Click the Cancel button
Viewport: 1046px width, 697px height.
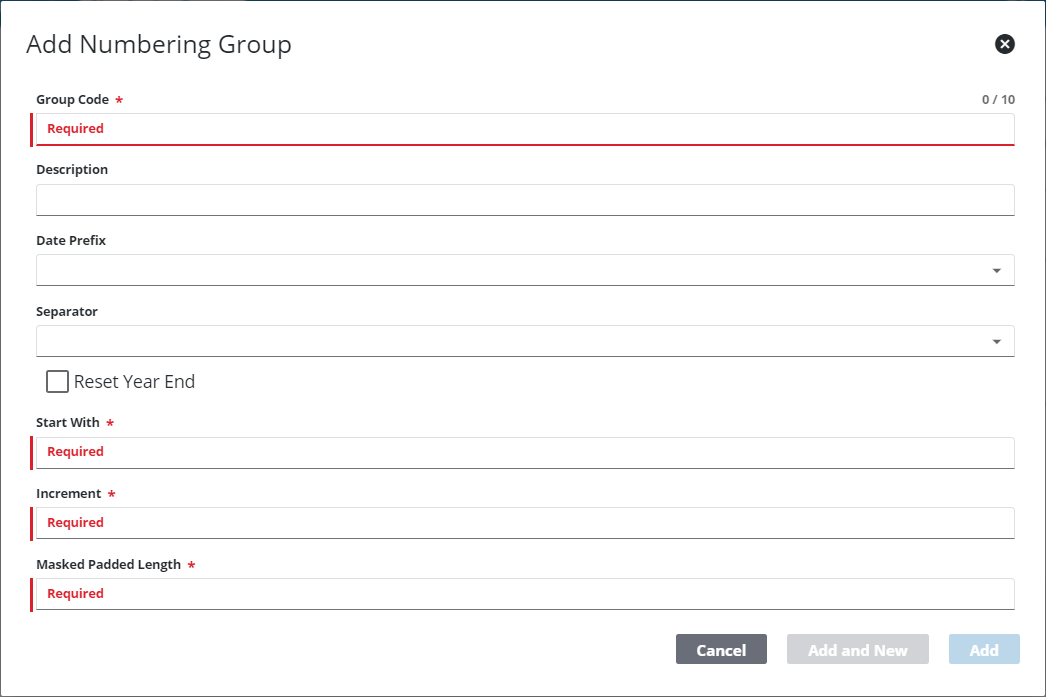[x=721, y=649]
